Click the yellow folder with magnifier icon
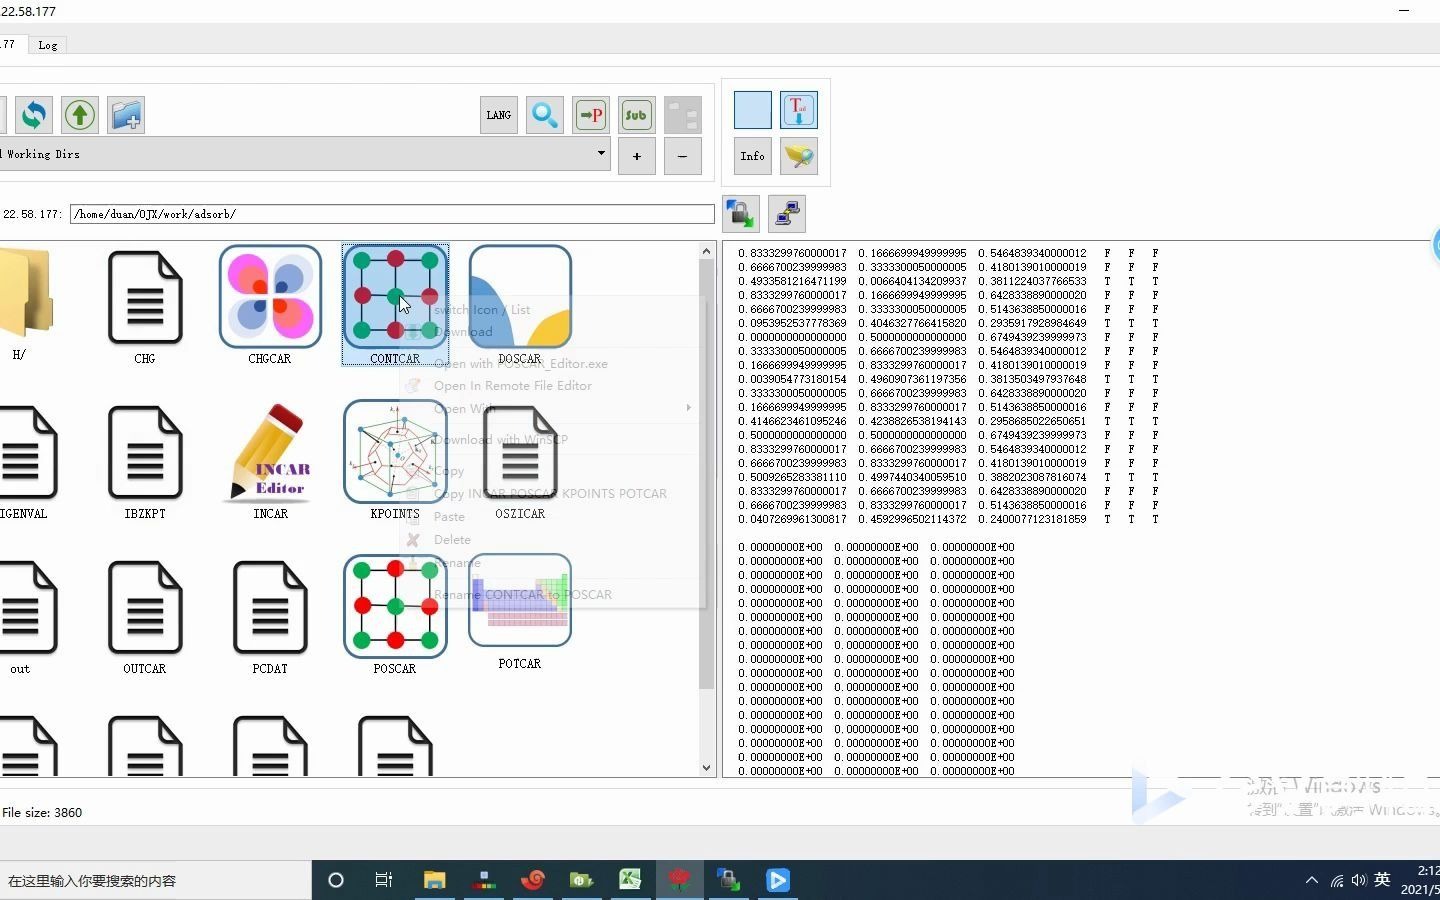The width and height of the screenshot is (1440, 900). tap(799, 156)
